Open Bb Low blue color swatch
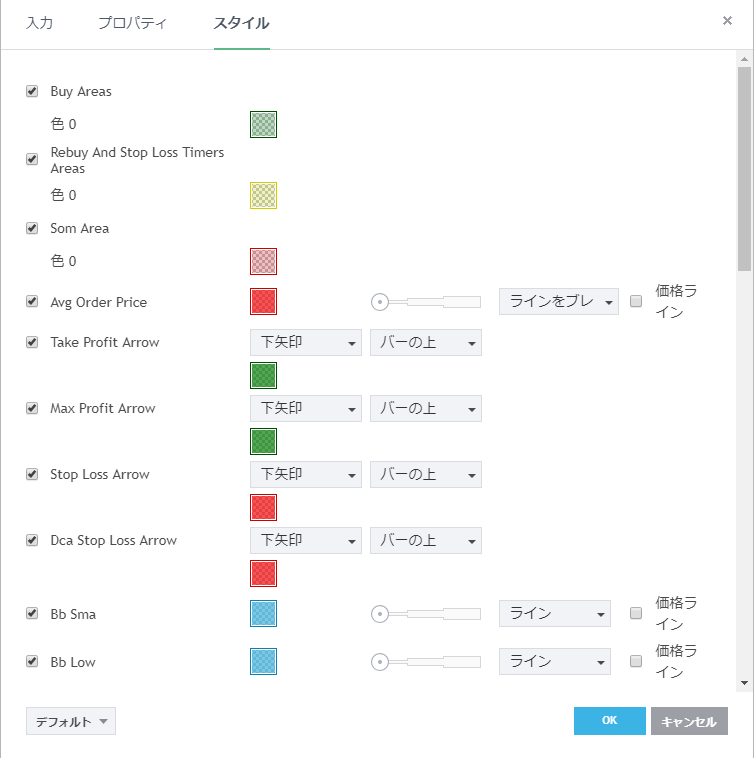The height and width of the screenshot is (758, 754). [x=263, y=661]
